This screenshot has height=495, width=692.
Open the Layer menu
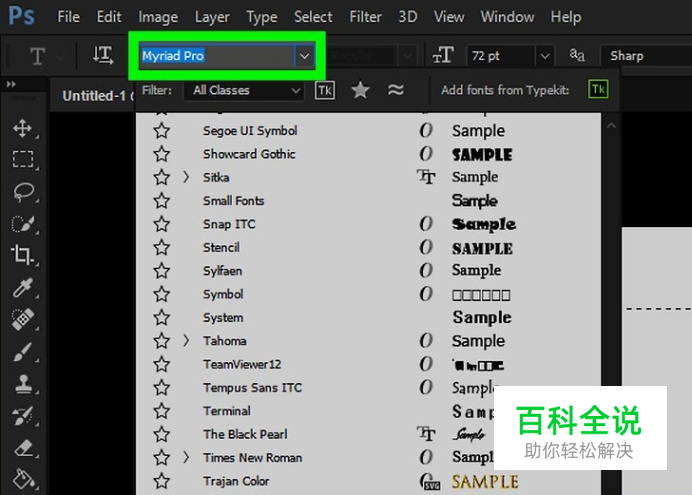pyautogui.click(x=212, y=17)
